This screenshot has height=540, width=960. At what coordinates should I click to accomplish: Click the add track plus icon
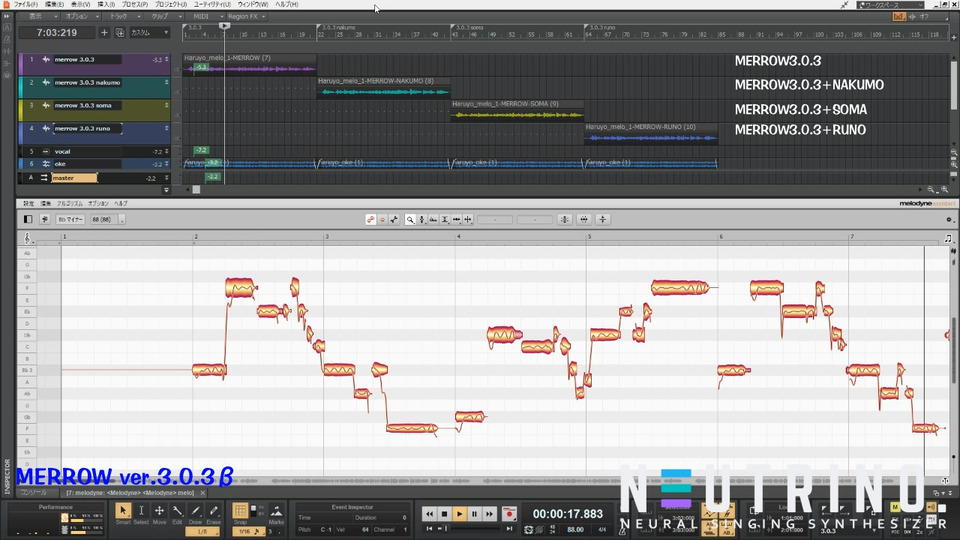coord(104,33)
